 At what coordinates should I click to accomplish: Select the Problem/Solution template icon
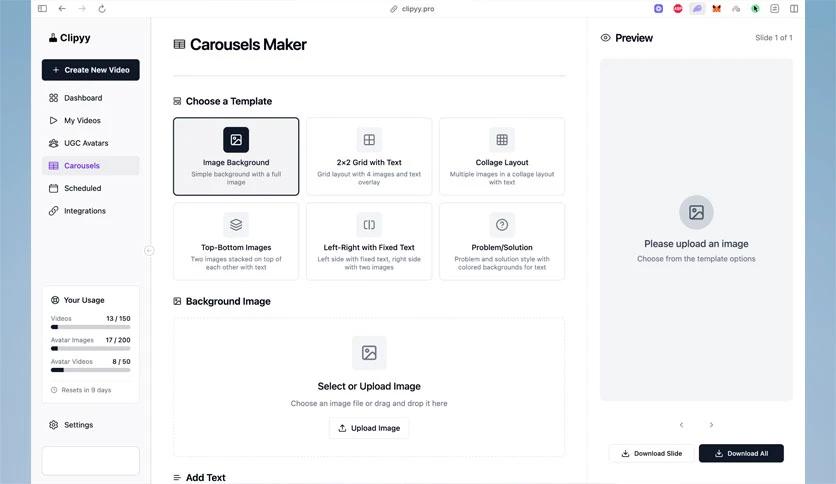click(502, 225)
